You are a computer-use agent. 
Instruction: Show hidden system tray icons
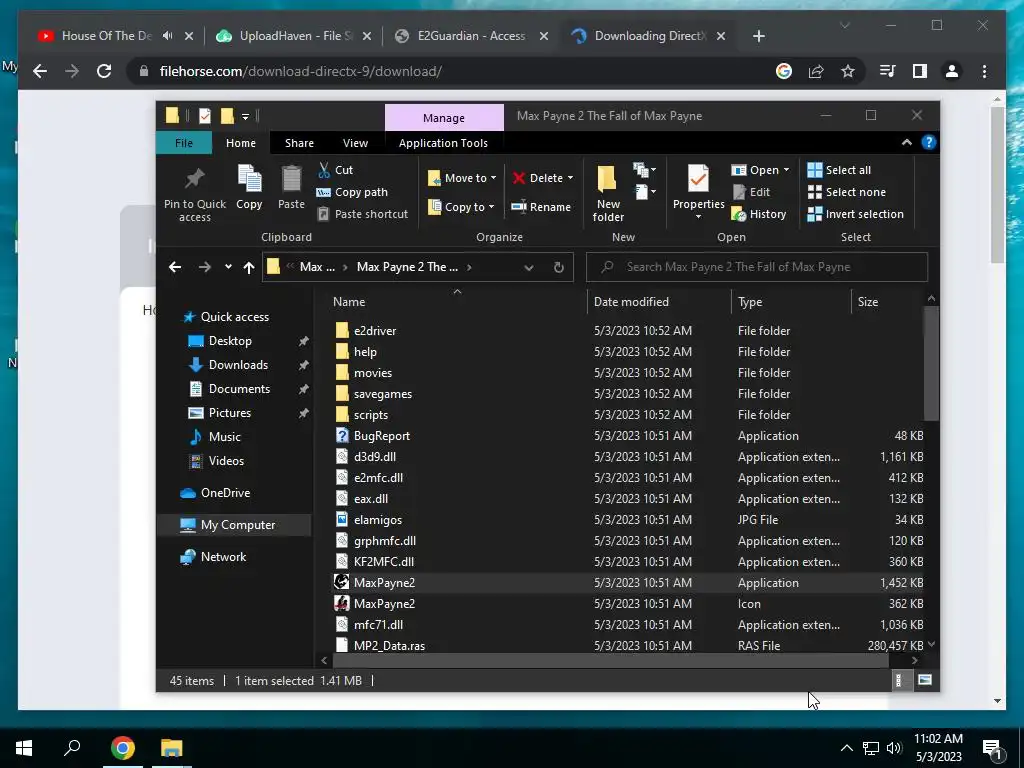point(846,748)
